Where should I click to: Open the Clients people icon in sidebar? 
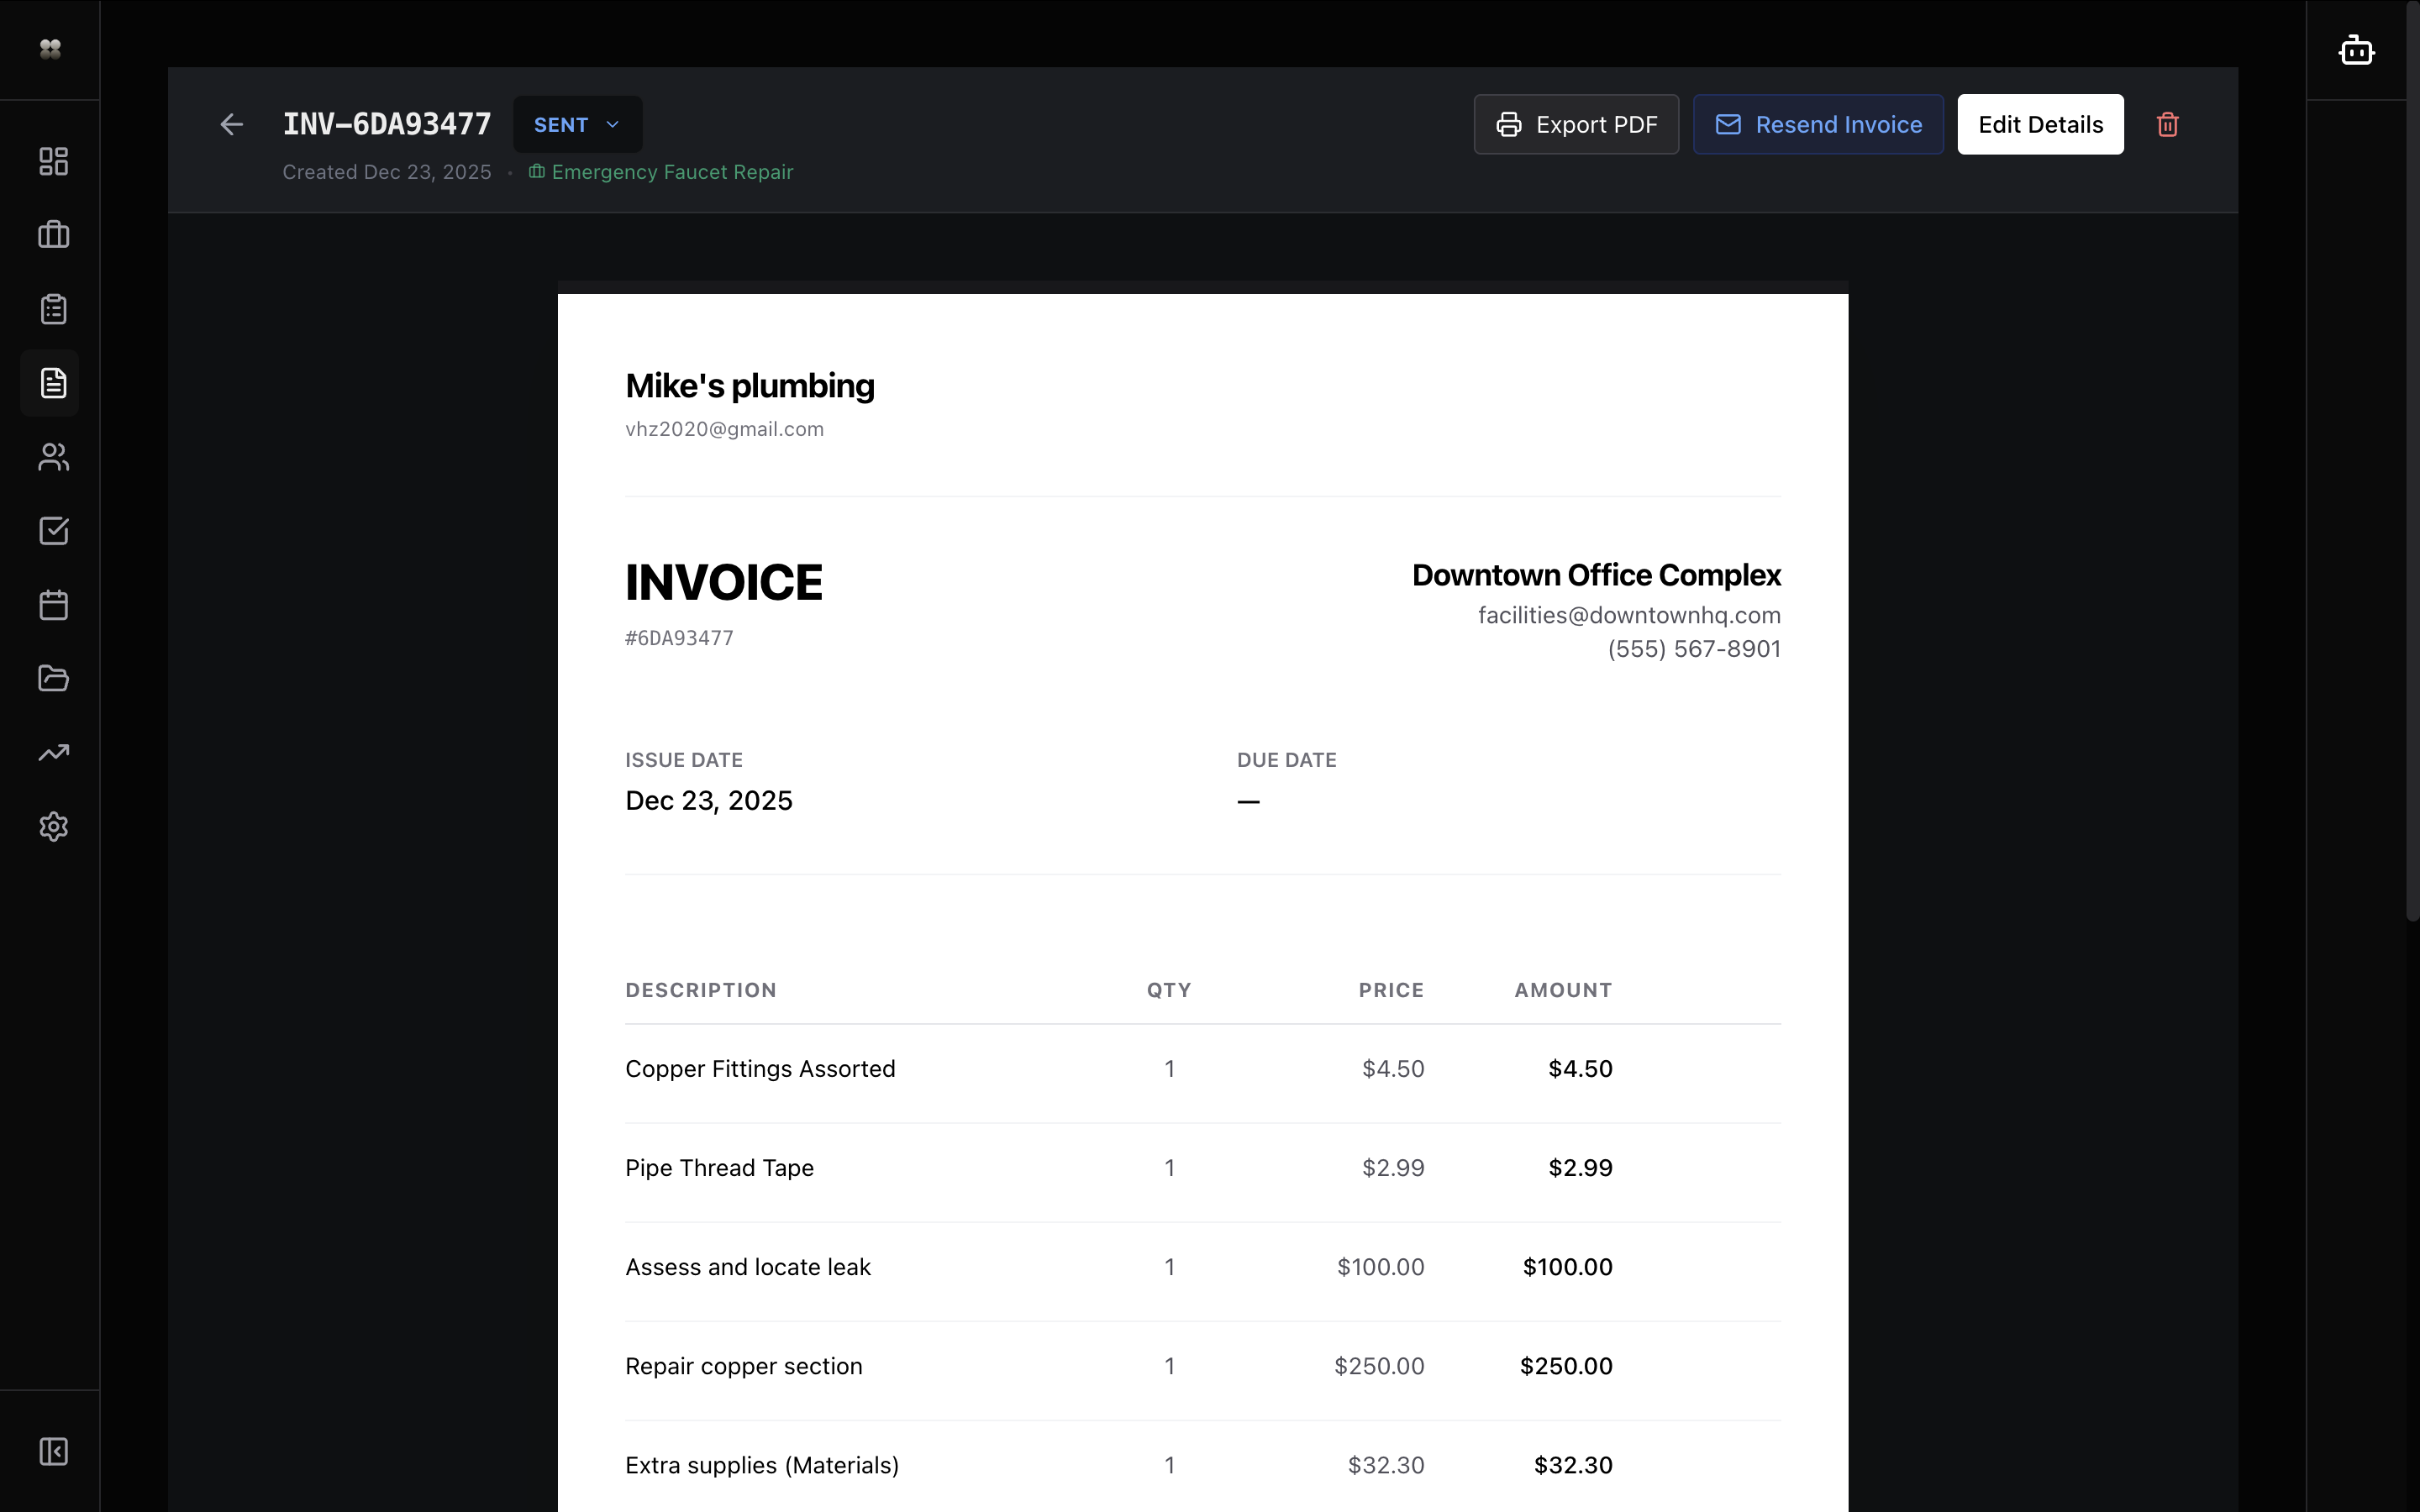pos(52,457)
